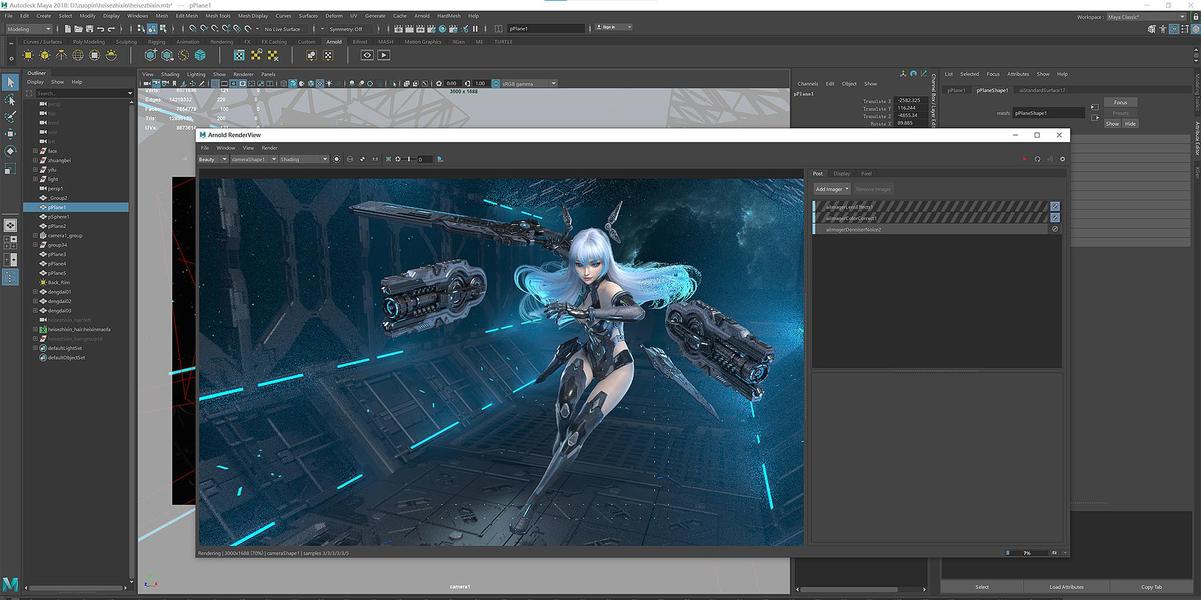The image size is (1201, 600).
Task: Activate the Move tool in toolbox
Action: (x=10, y=134)
